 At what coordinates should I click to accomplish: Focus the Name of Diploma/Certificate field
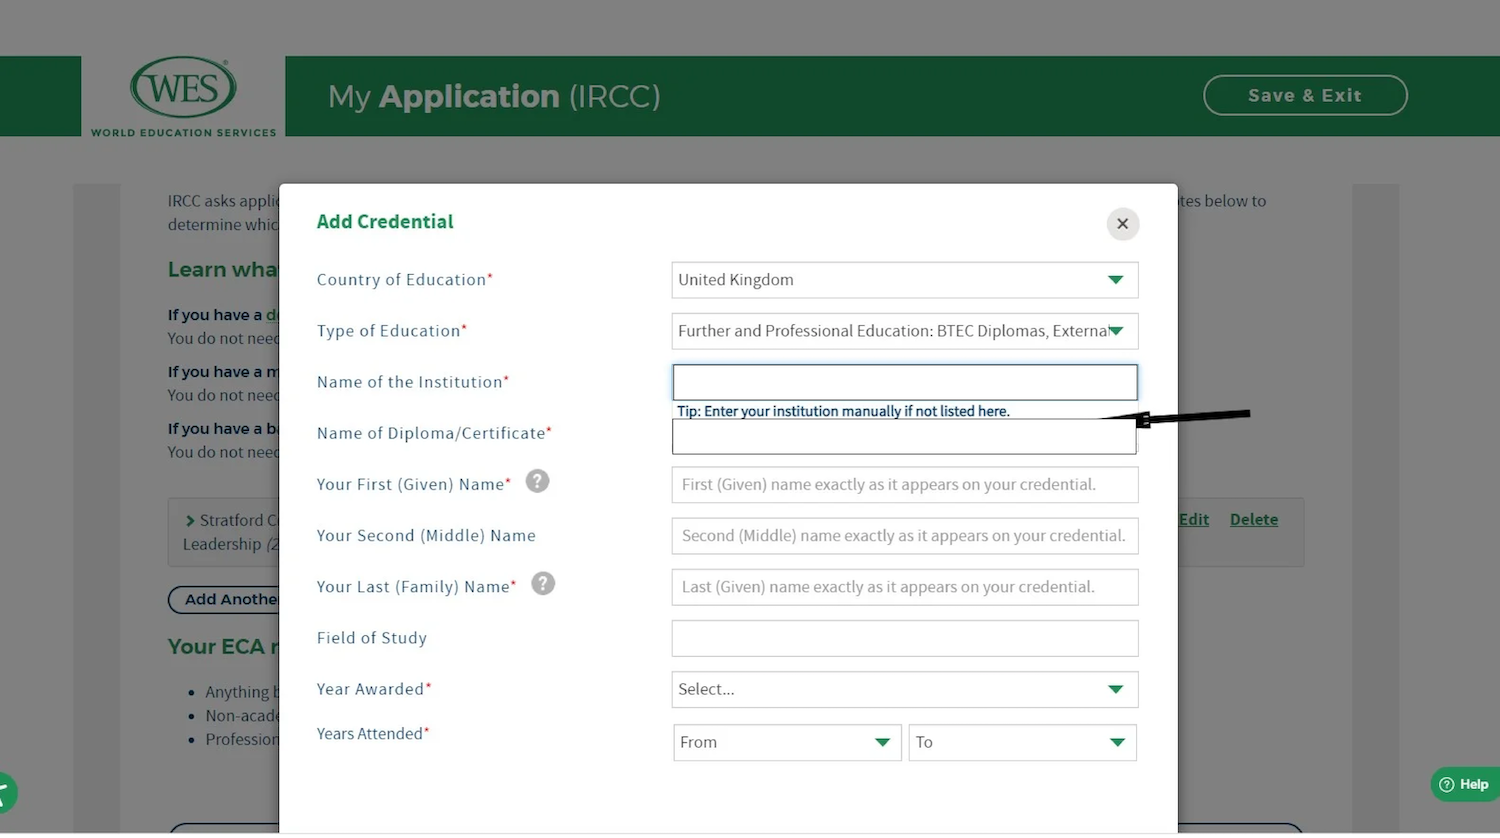[904, 437]
